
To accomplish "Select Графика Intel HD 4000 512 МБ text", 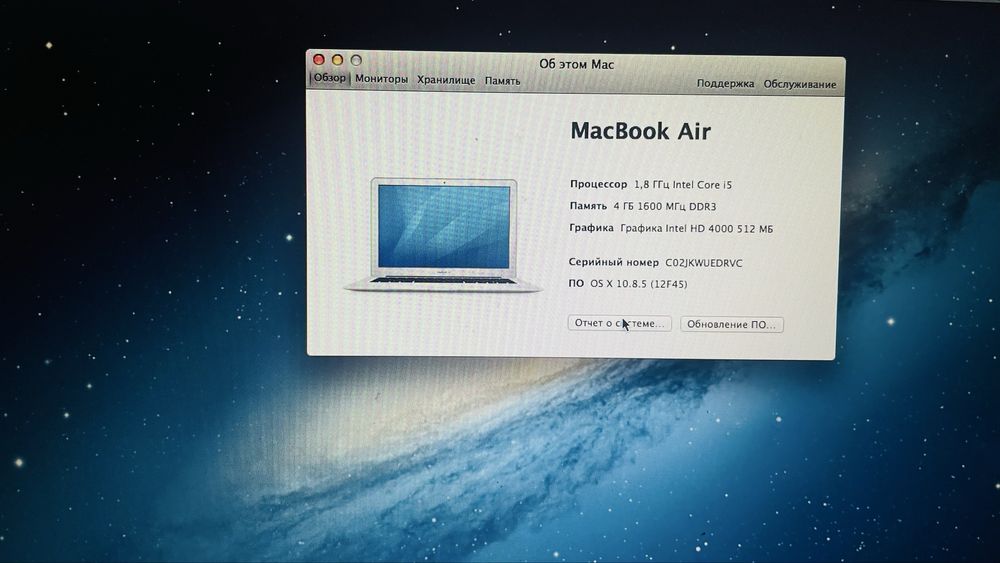I will [x=696, y=229].
